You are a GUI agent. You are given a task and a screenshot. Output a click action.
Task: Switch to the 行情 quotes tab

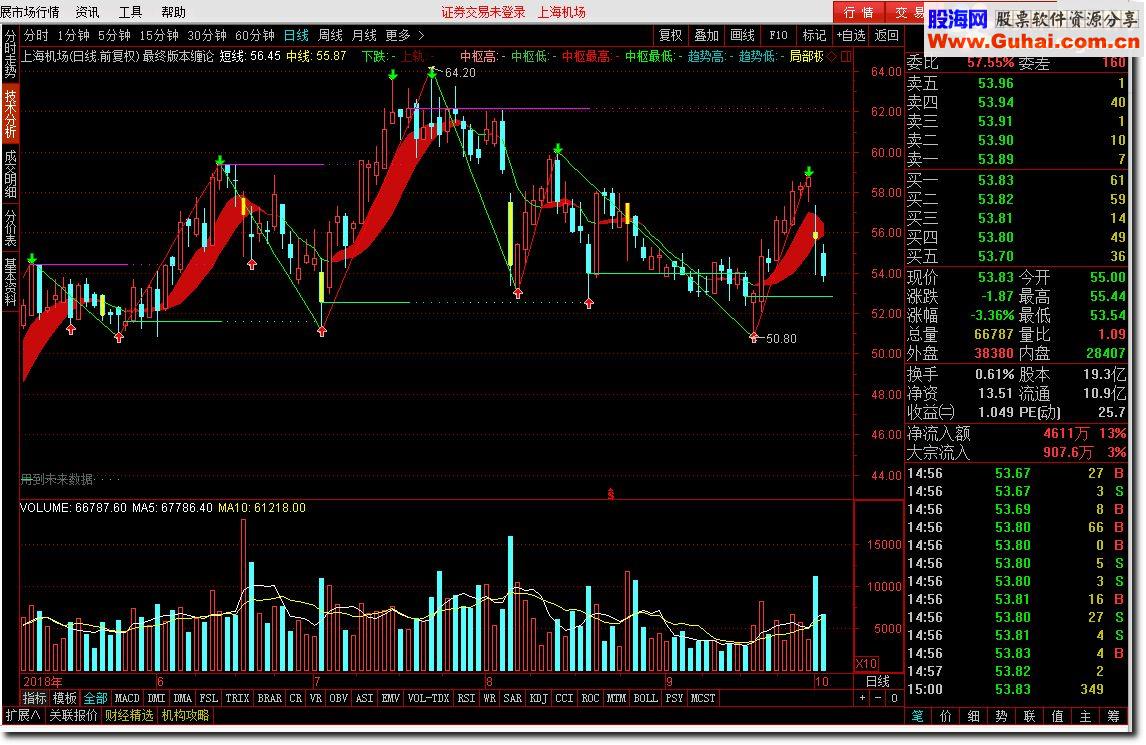coord(859,12)
